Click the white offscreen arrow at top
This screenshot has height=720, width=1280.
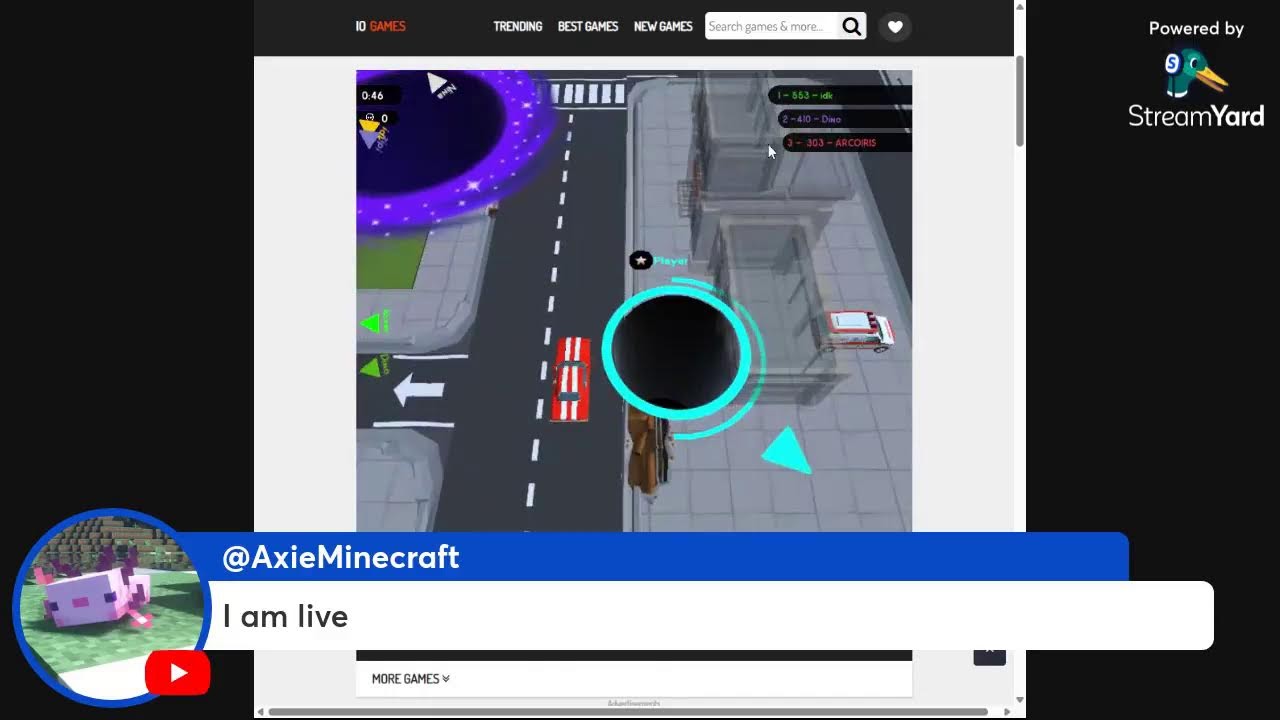pos(438,83)
